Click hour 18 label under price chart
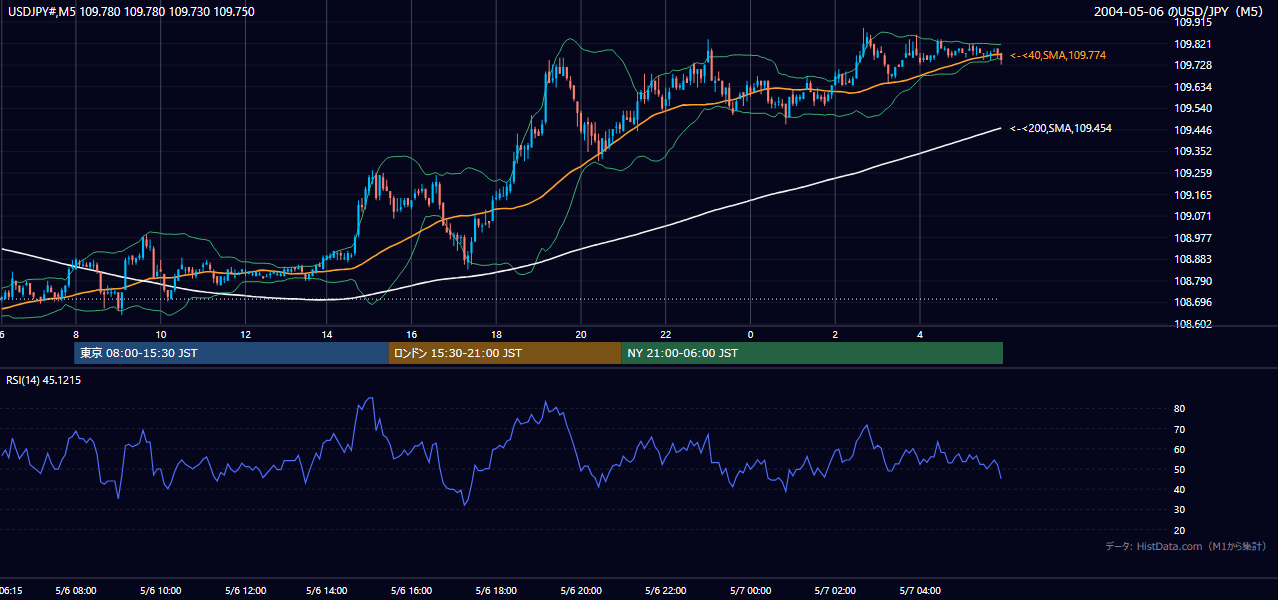The image size is (1278, 600). pos(496,335)
